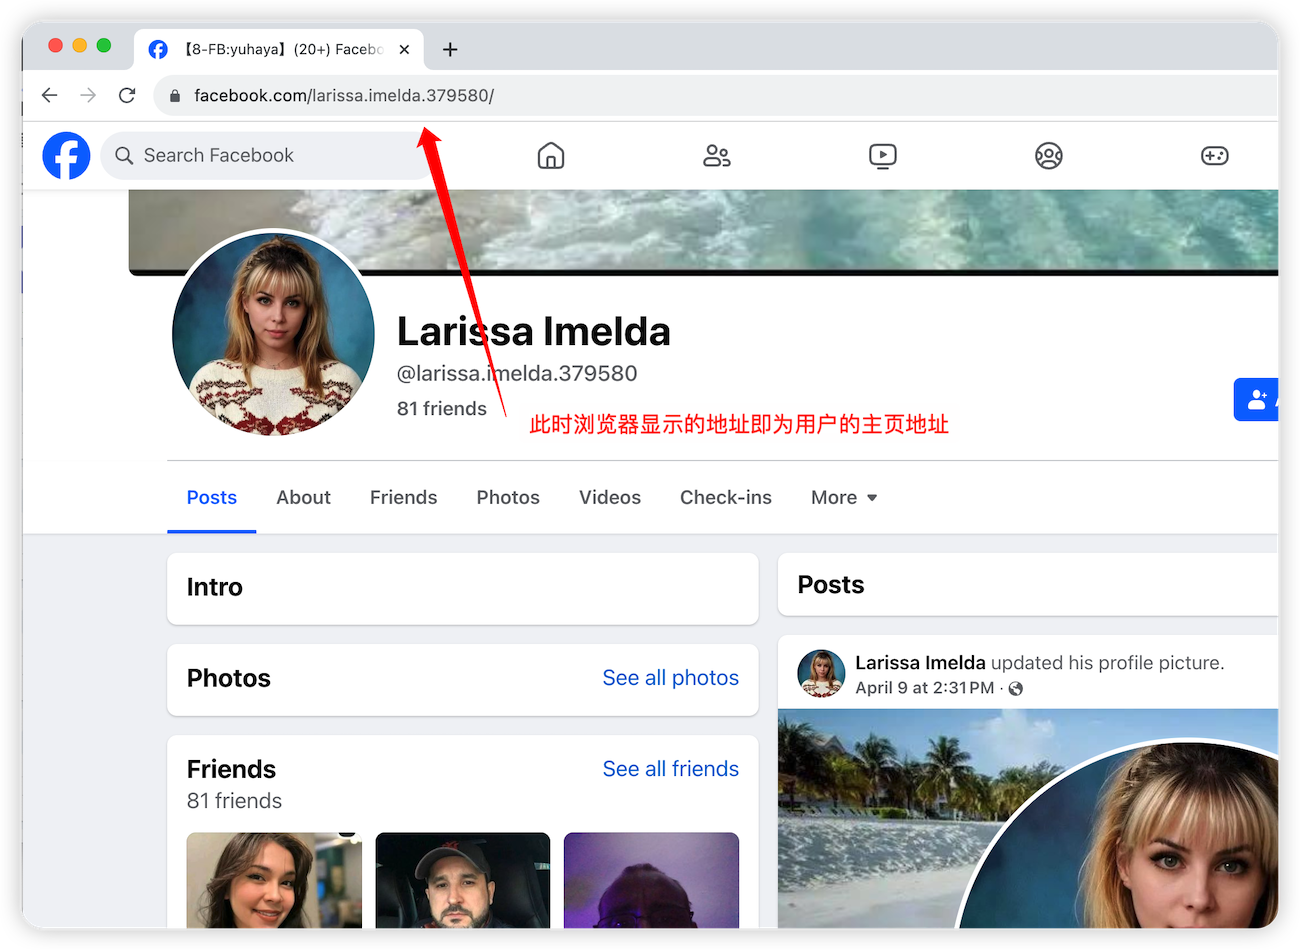Click the Search Facebook field
The image size is (1300, 950).
point(270,156)
